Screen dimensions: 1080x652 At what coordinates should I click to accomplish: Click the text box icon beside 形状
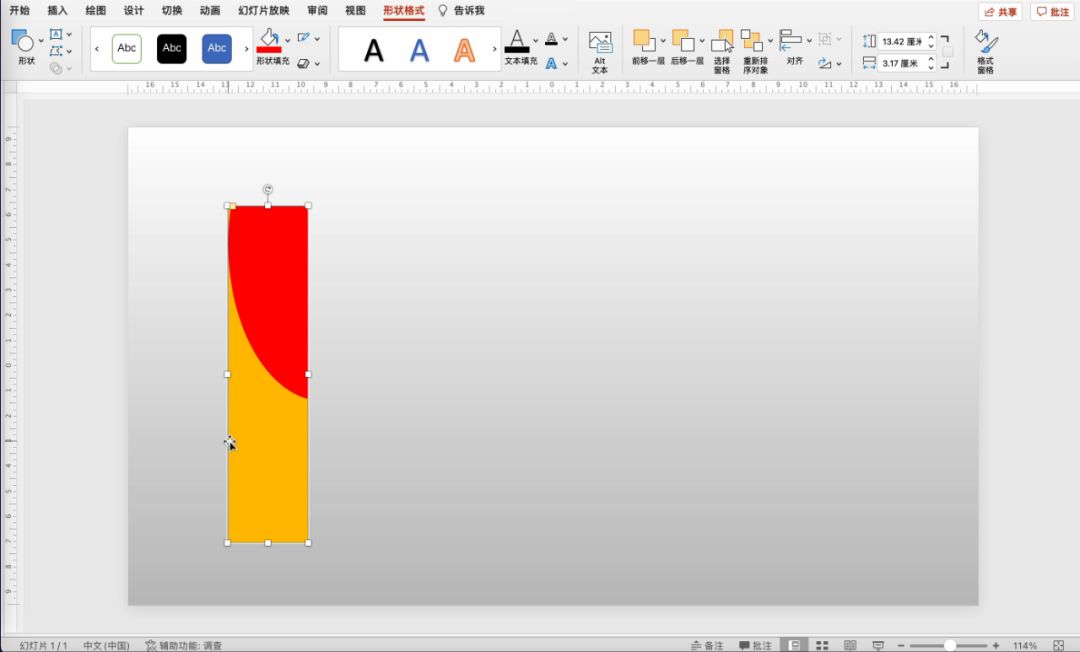click(56, 34)
